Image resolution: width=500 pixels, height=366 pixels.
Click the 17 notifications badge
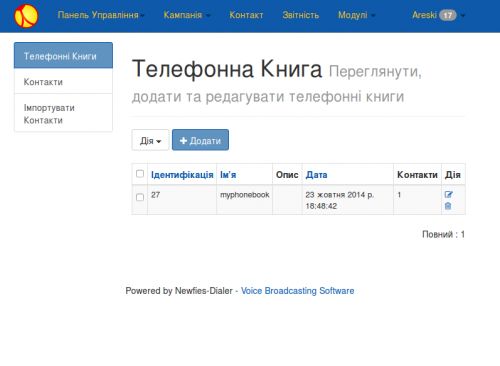tap(448, 15)
